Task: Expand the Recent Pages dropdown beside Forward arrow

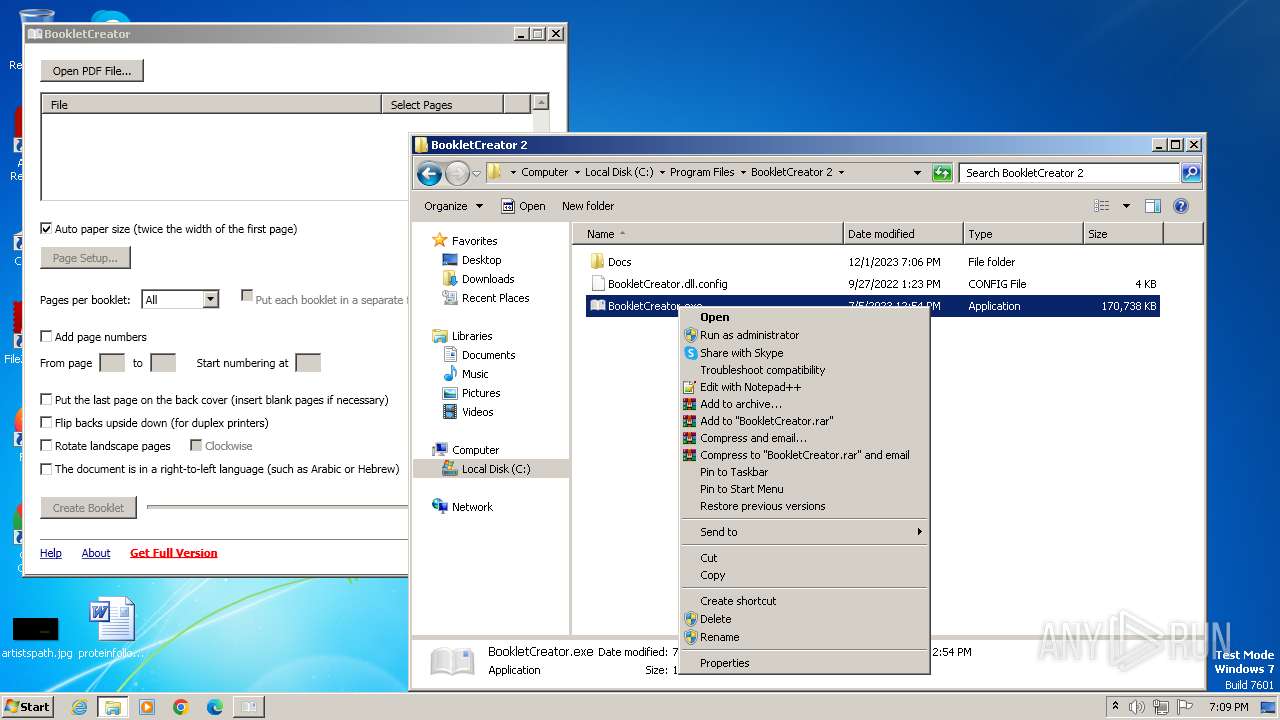Action: click(x=477, y=173)
